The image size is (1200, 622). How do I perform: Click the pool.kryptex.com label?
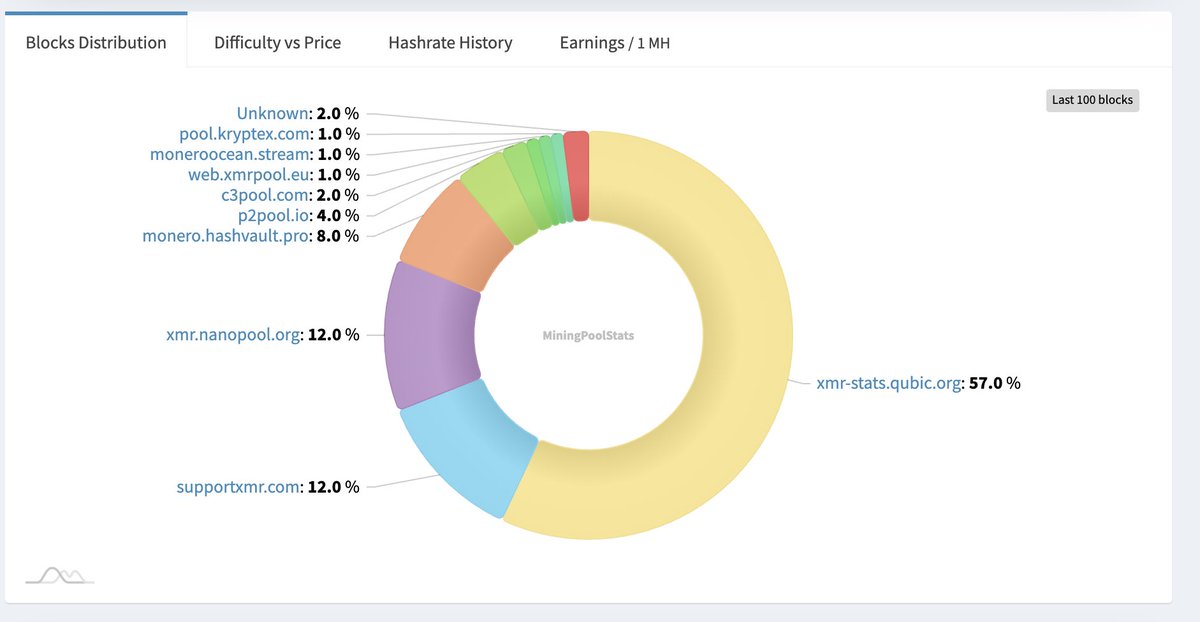coord(245,133)
